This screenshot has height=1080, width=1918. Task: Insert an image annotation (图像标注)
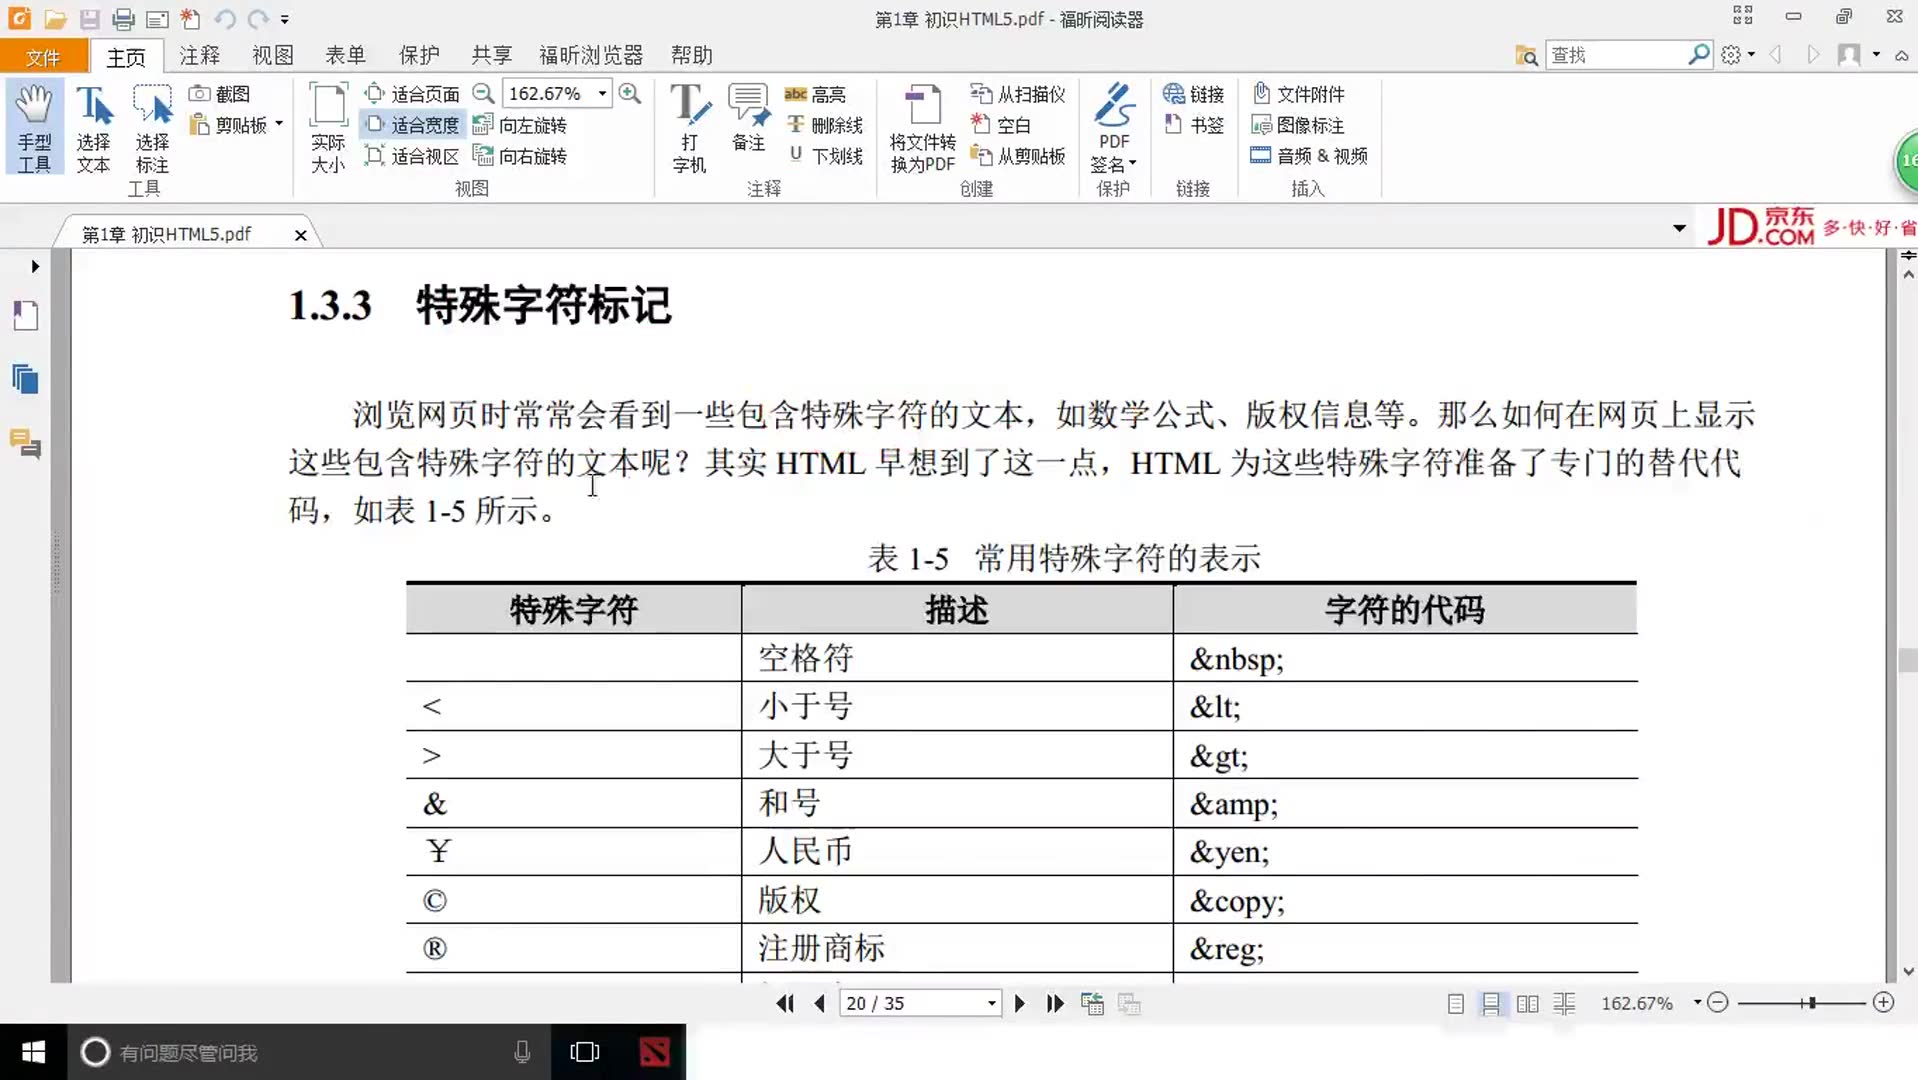click(x=1298, y=125)
